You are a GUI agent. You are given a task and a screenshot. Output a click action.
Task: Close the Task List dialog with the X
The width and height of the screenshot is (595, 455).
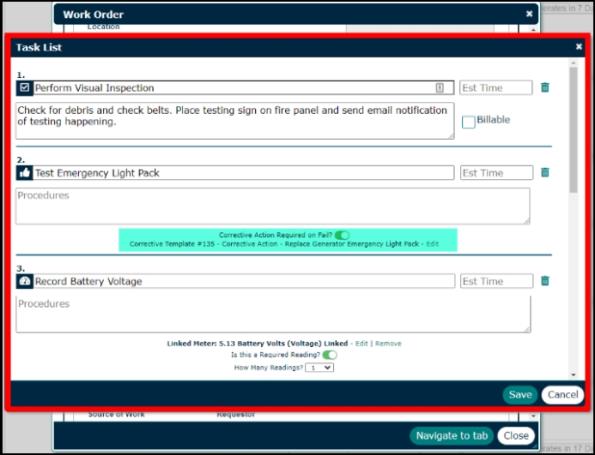pyautogui.click(x=578, y=47)
